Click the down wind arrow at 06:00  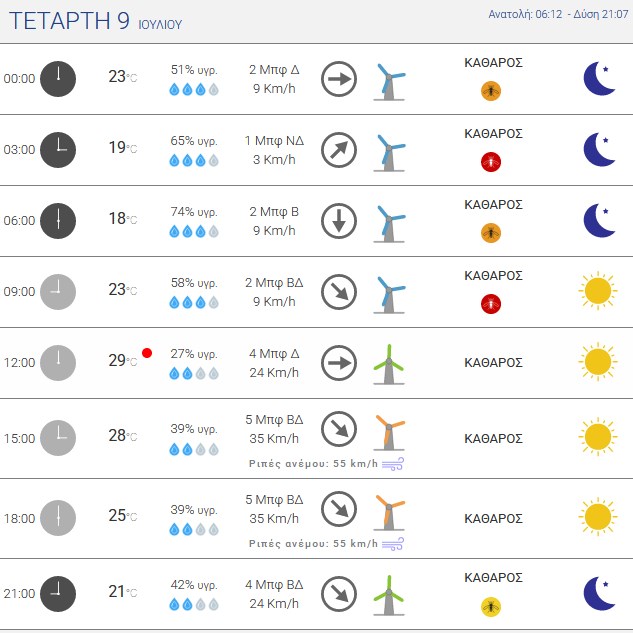click(339, 221)
